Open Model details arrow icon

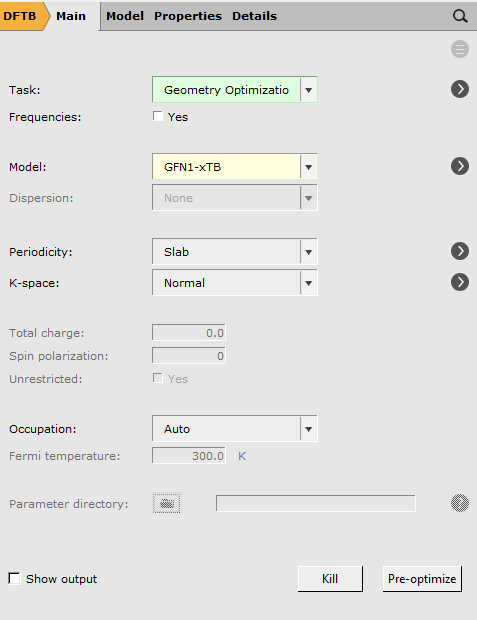point(460,166)
